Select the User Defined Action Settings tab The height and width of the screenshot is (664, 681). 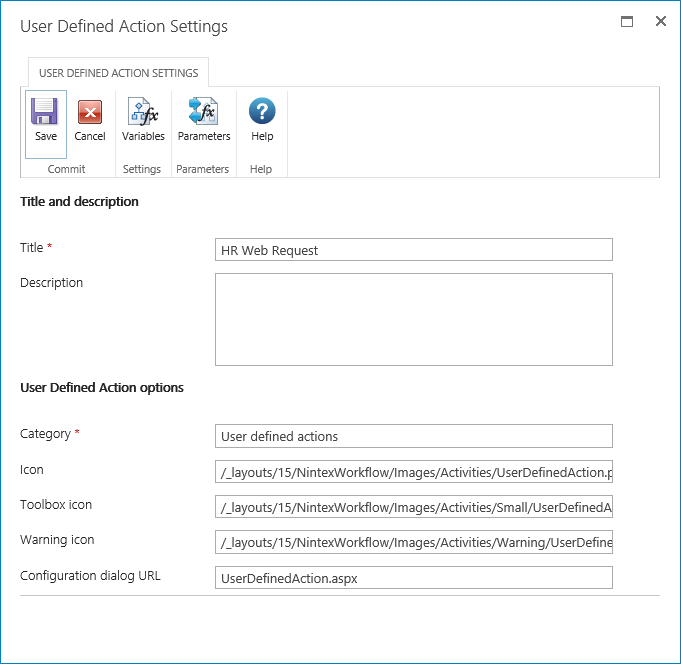118,73
